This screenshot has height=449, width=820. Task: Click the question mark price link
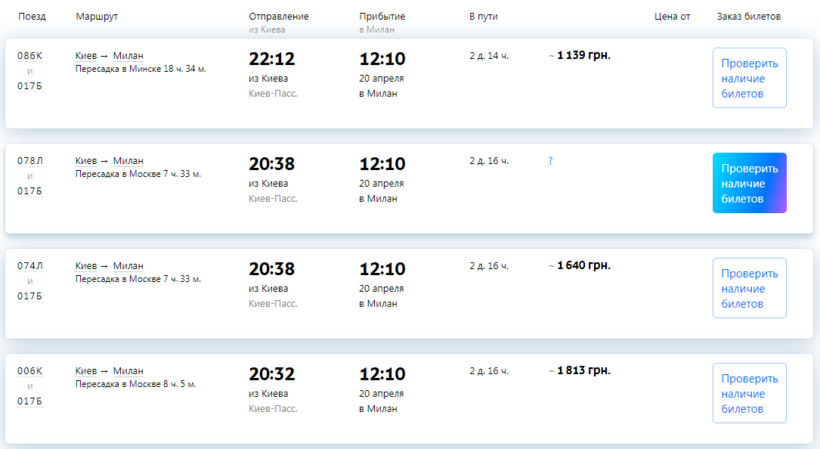(x=550, y=161)
